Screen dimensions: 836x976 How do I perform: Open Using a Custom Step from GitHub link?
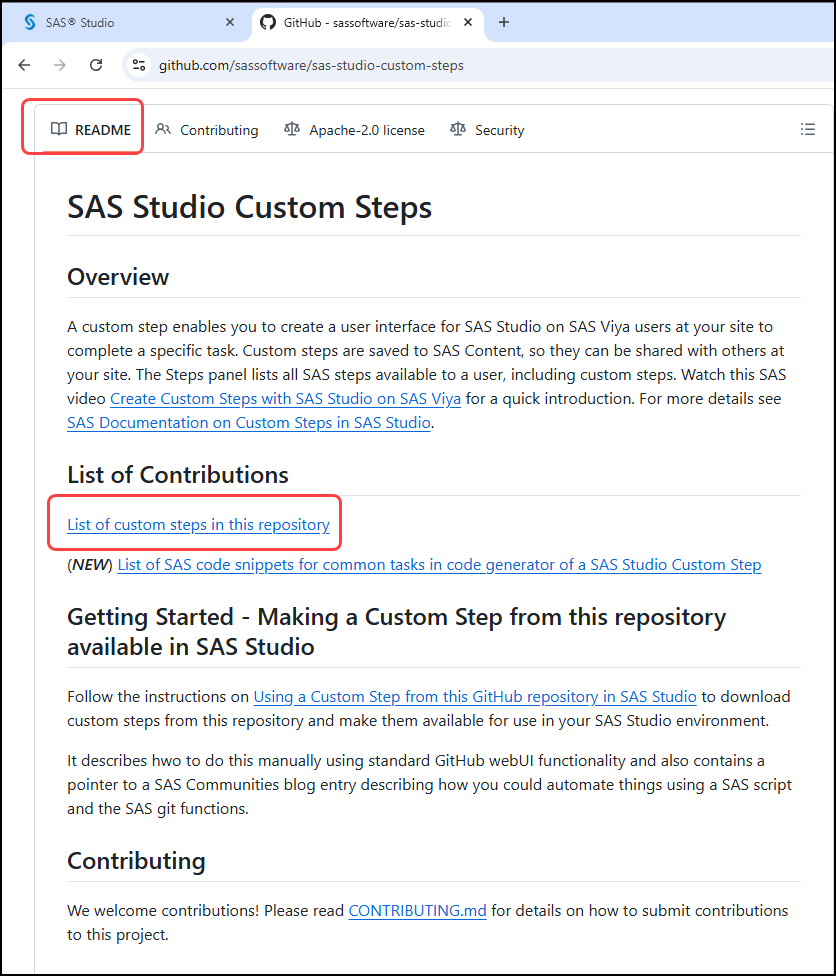click(x=475, y=697)
